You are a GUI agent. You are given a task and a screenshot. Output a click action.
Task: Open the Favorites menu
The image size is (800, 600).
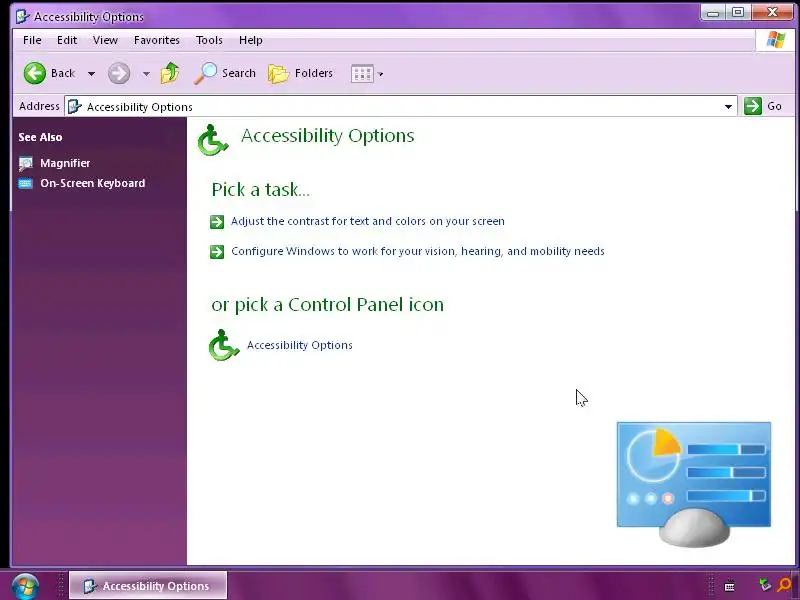coord(157,40)
